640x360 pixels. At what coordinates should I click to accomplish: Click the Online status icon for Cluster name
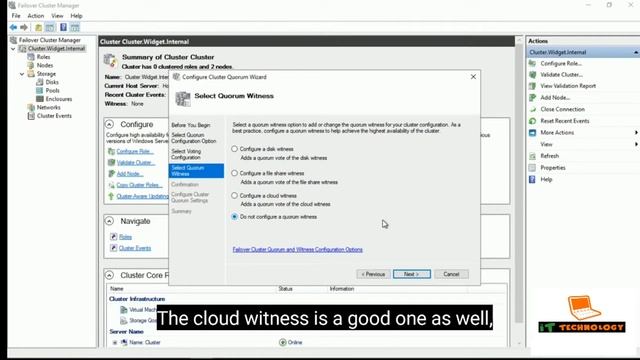coord(282,342)
